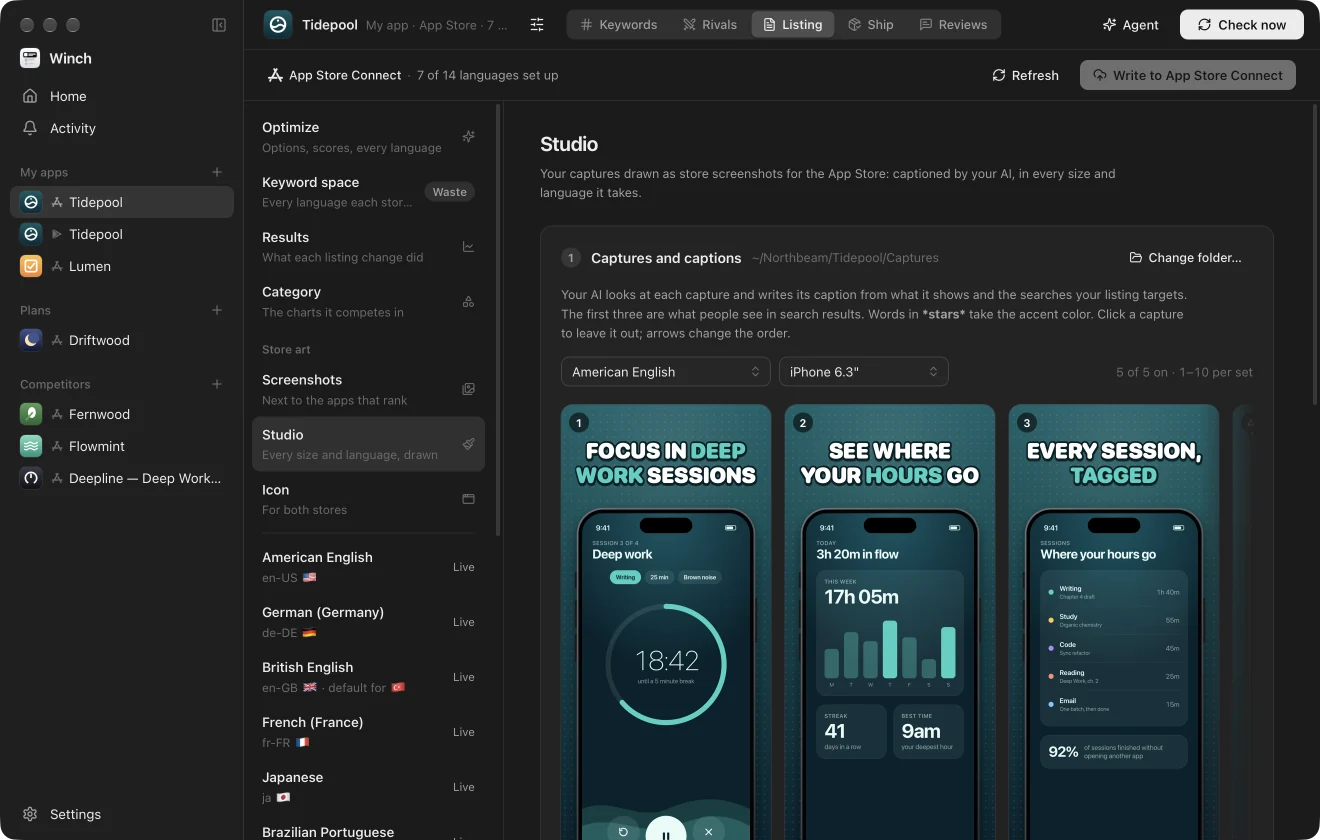Image resolution: width=1320 pixels, height=840 pixels.
Task: Open the American English language dropdown
Action: tap(666, 372)
